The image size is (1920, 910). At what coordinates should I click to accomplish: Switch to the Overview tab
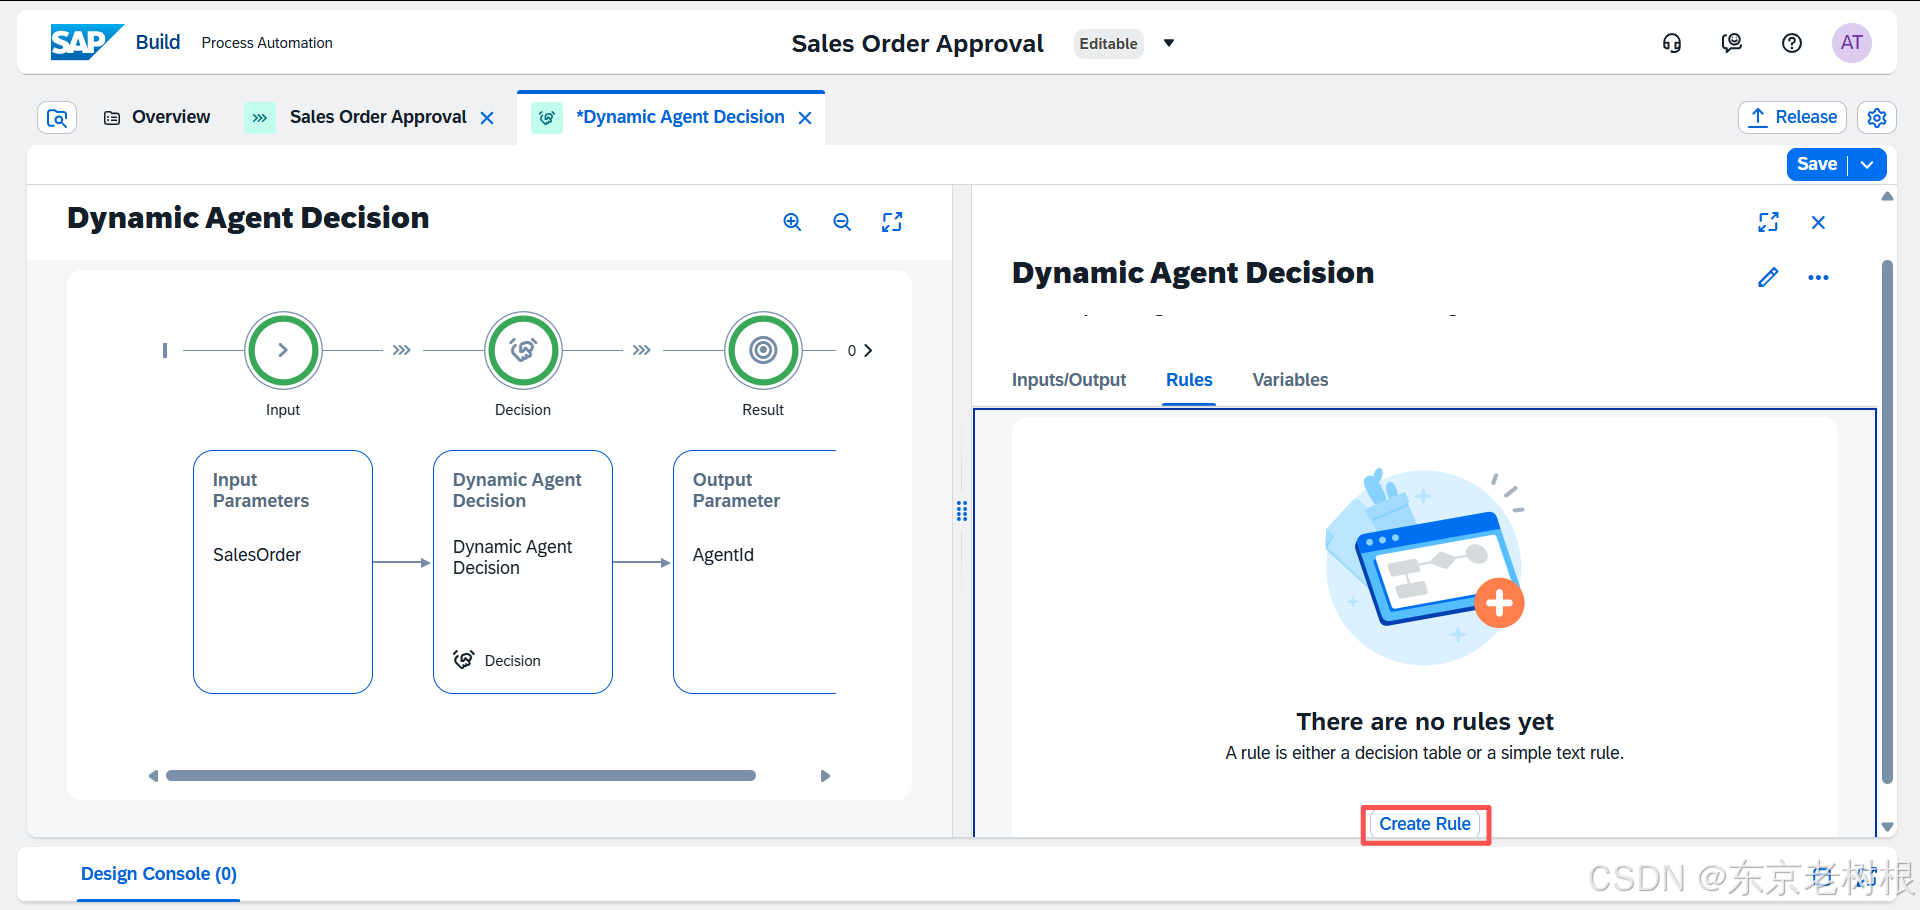pyautogui.click(x=157, y=118)
